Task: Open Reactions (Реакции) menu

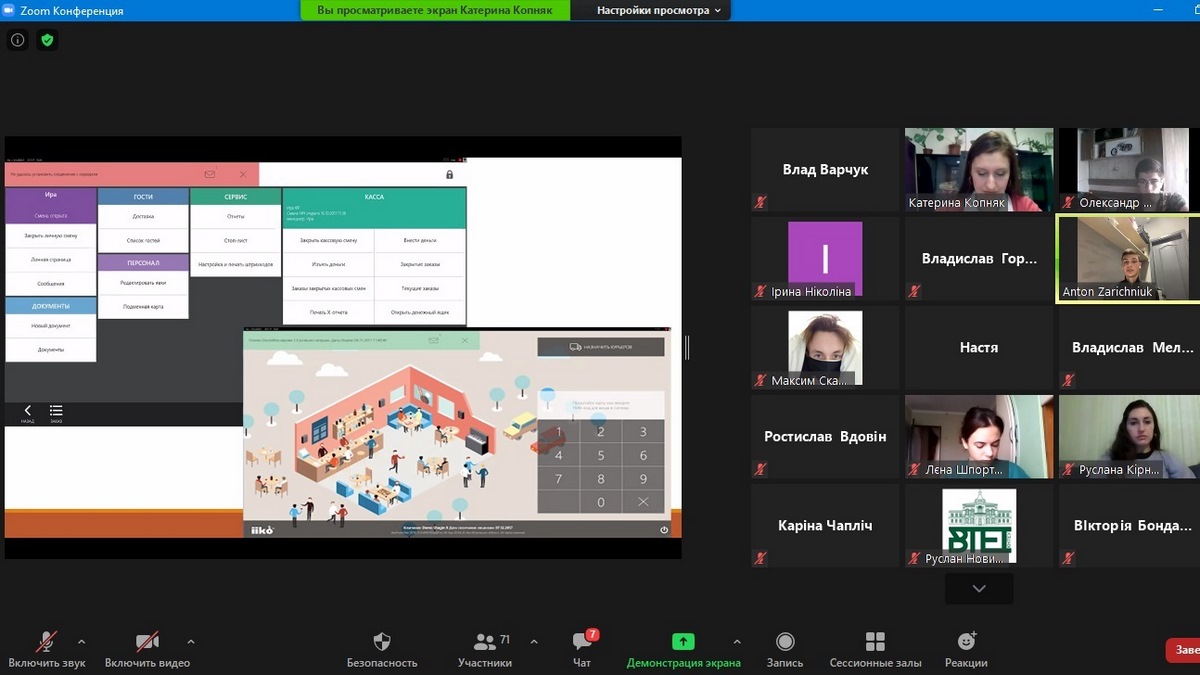Action: click(966, 649)
